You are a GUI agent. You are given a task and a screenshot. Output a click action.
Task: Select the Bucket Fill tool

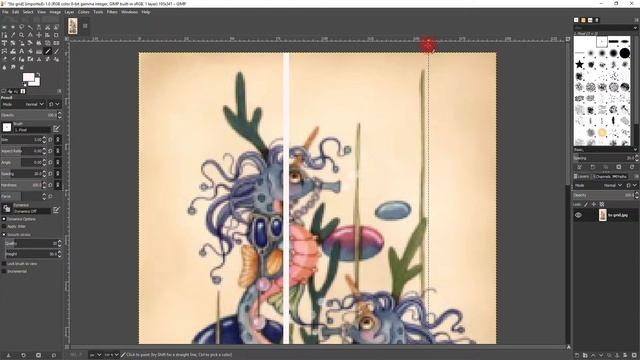[x=30, y=51]
